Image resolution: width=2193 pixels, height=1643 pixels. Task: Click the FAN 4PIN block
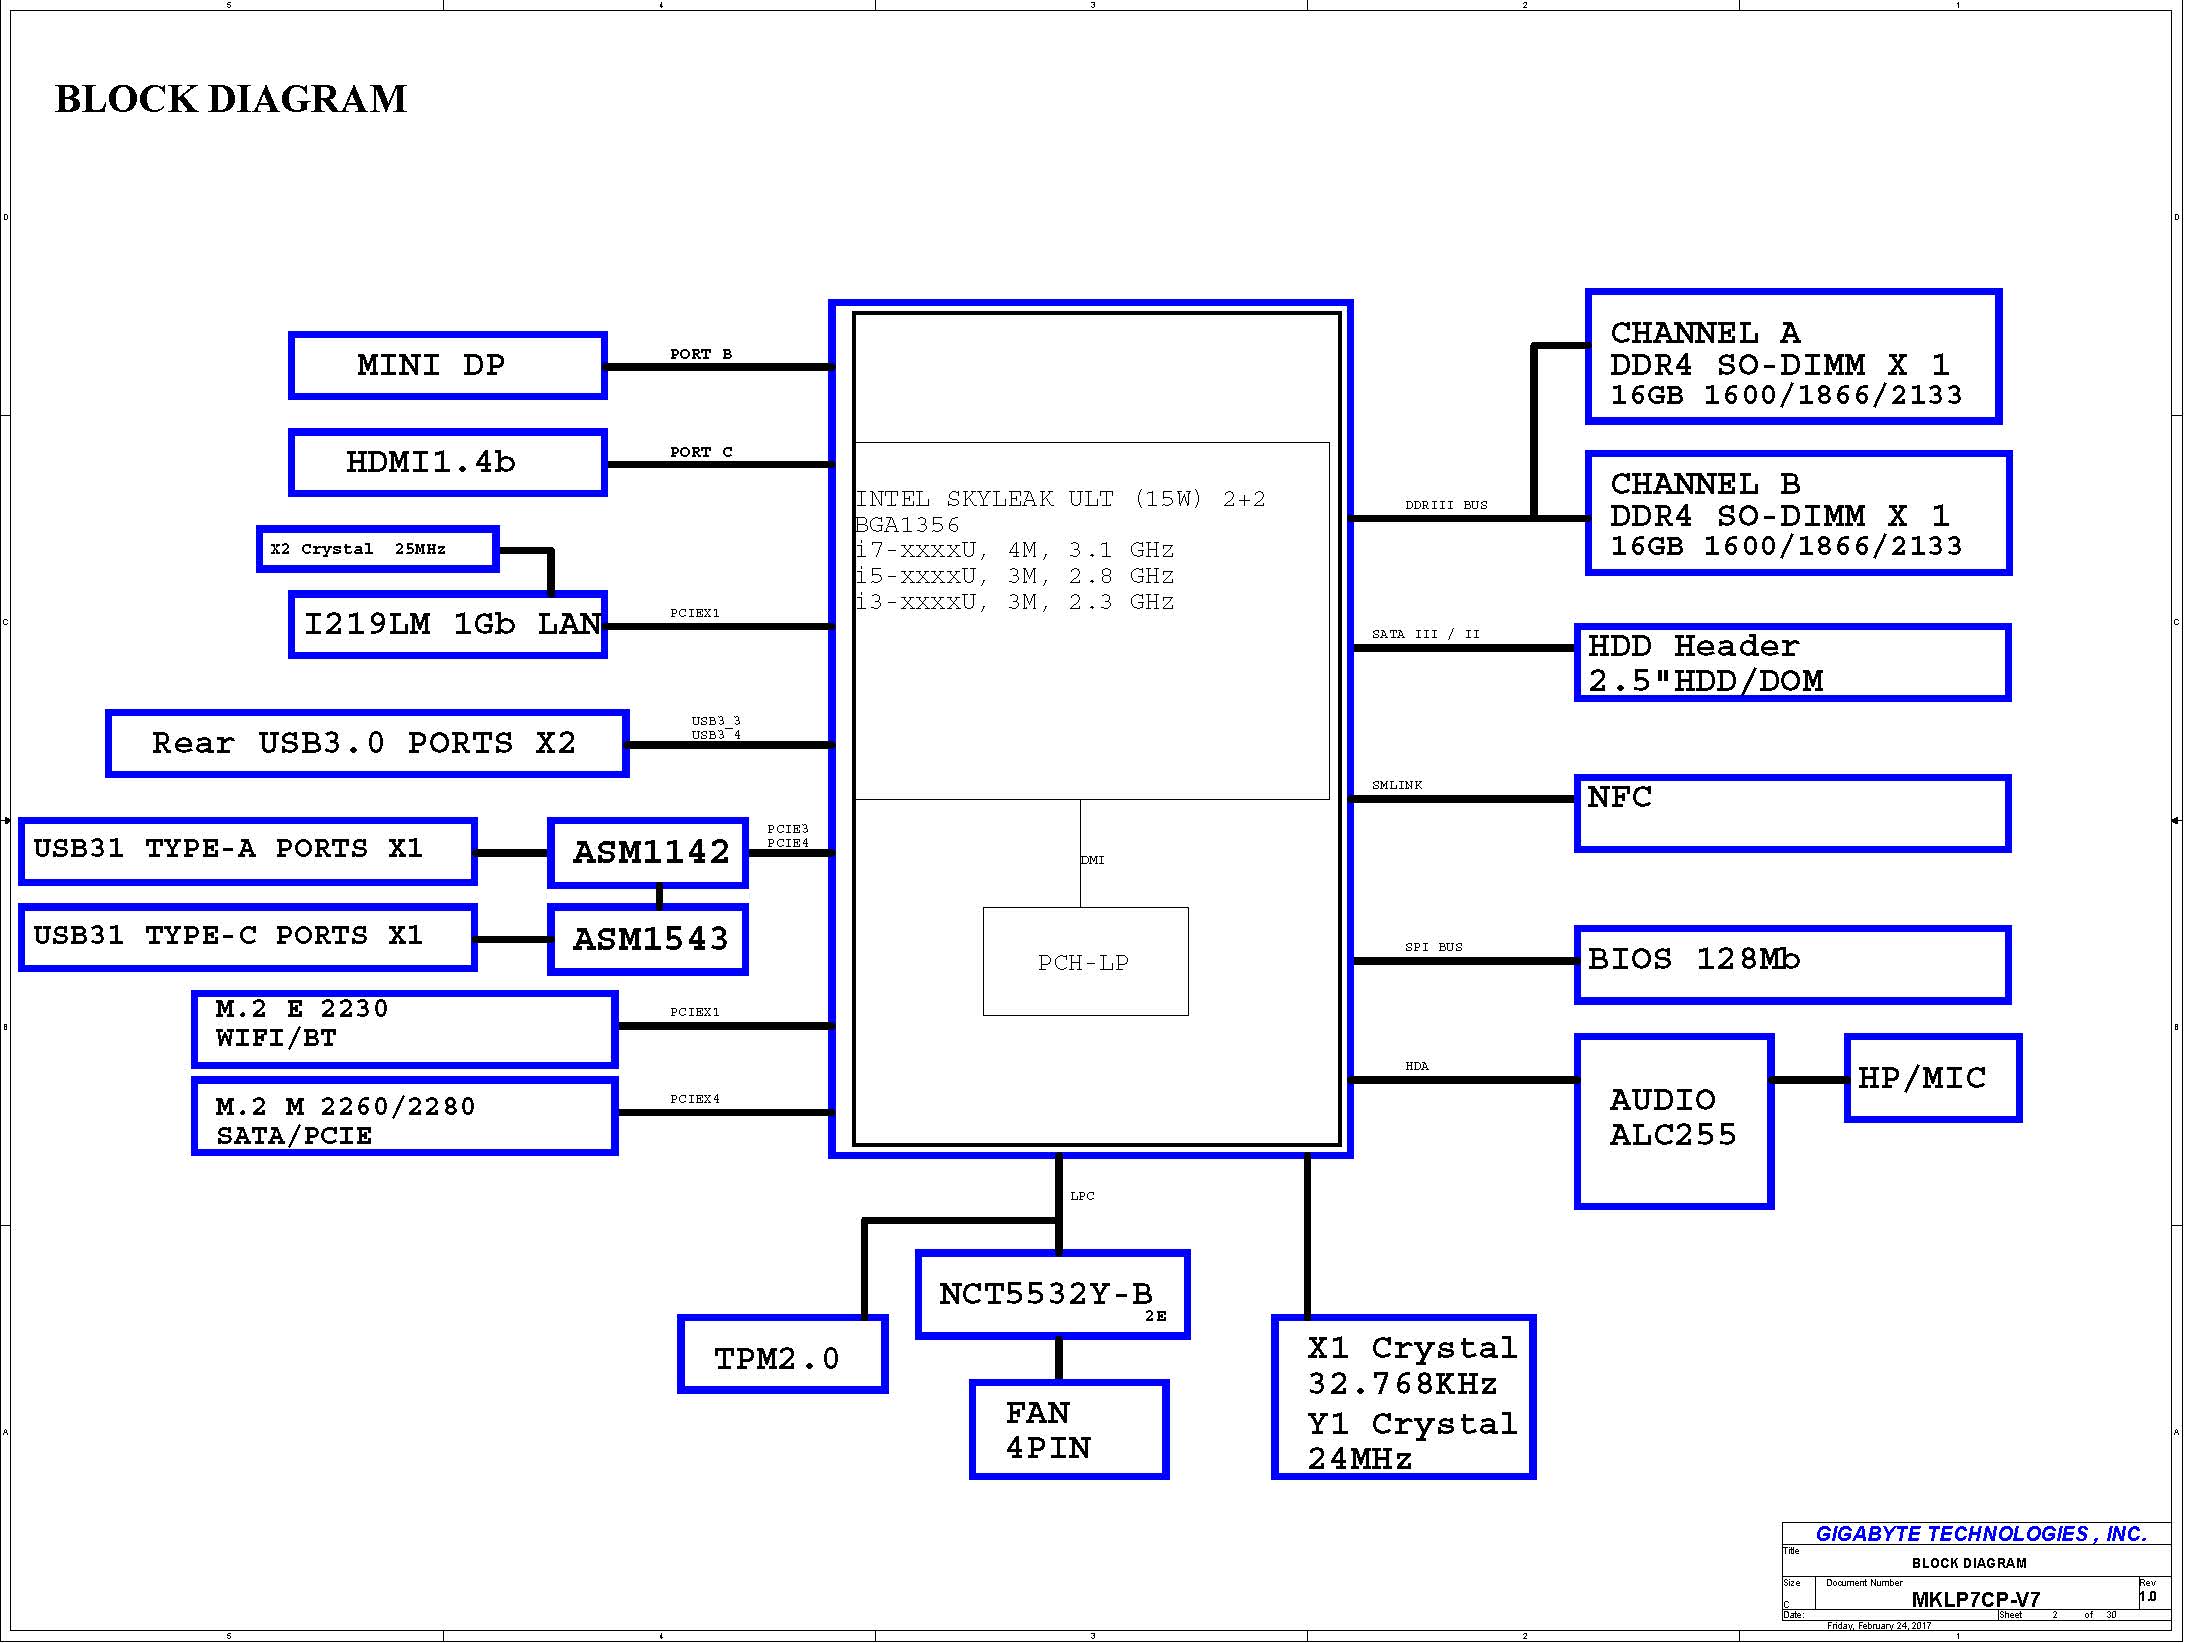(x=1068, y=1429)
